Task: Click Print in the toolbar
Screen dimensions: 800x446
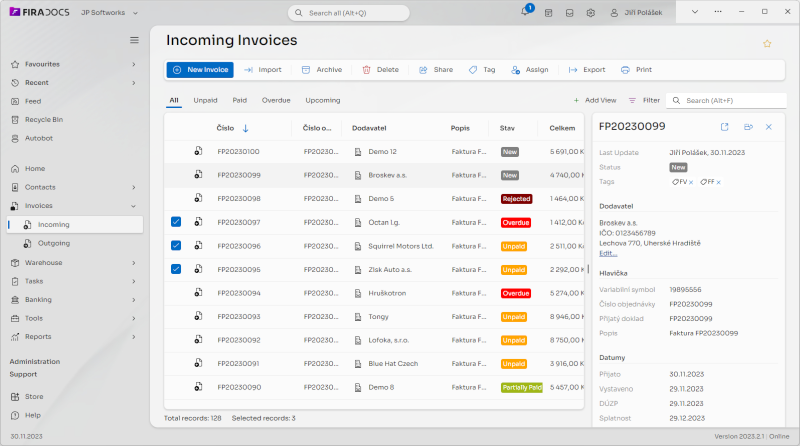Action: pyautogui.click(x=637, y=70)
